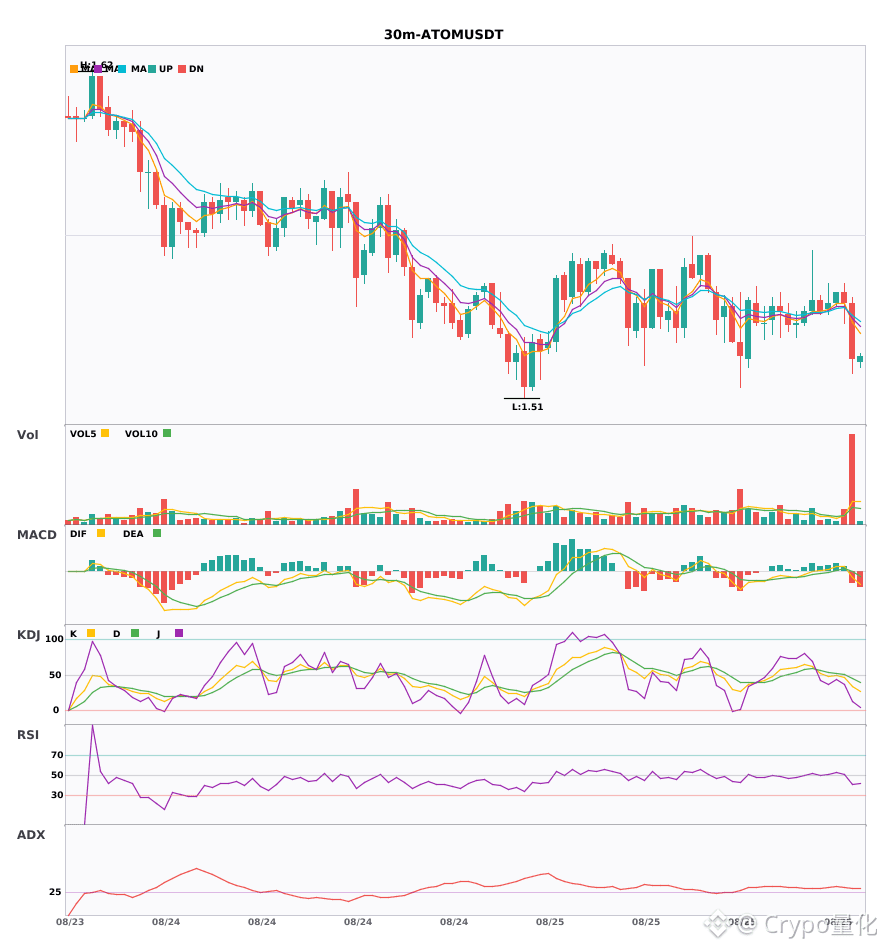Click the 70 level on RSI axis
This screenshot has width=885, height=950.
[57, 755]
